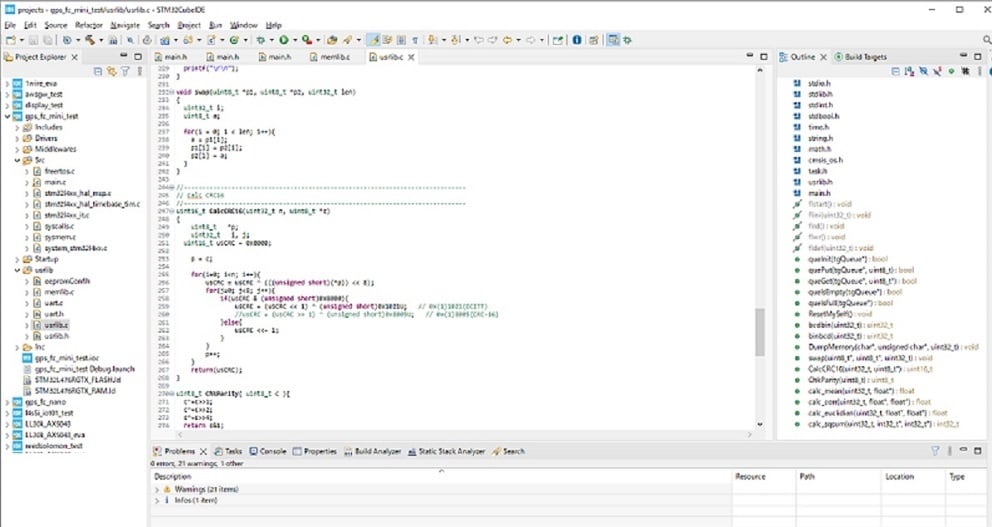Click Outline view menu dots icon
992x527 pixels.
(979, 71)
